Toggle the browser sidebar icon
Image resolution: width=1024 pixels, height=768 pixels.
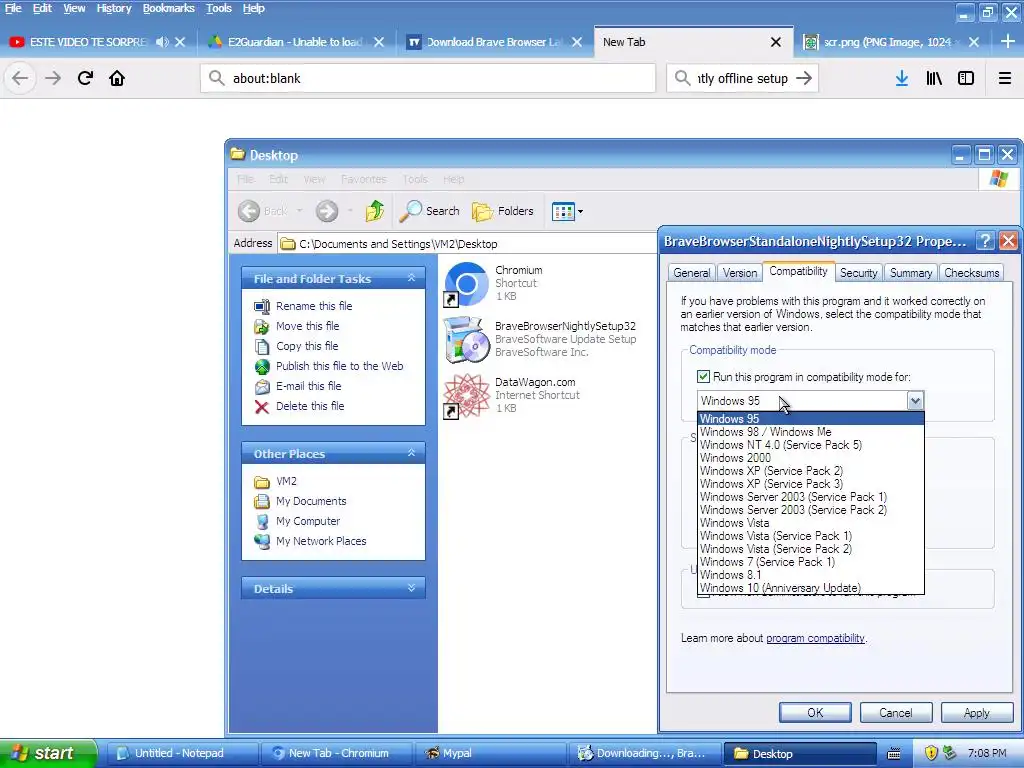pos(966,78)
